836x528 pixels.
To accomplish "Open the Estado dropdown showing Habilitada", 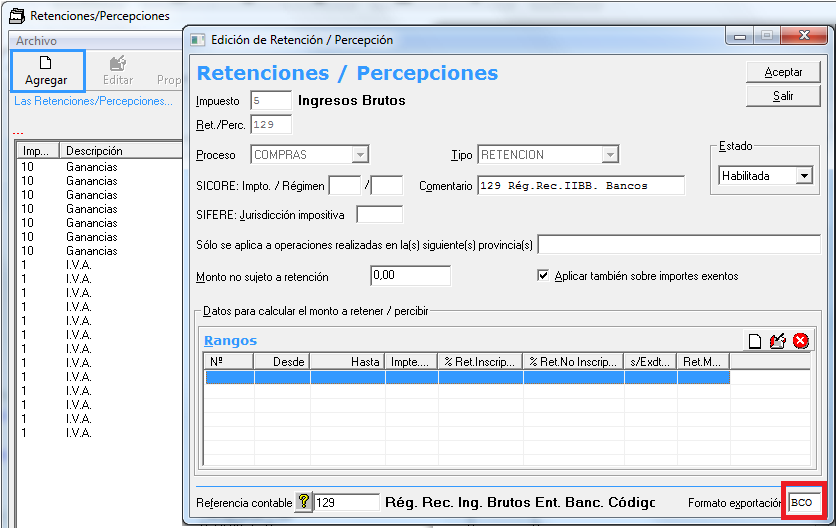I will click(803, 175).
